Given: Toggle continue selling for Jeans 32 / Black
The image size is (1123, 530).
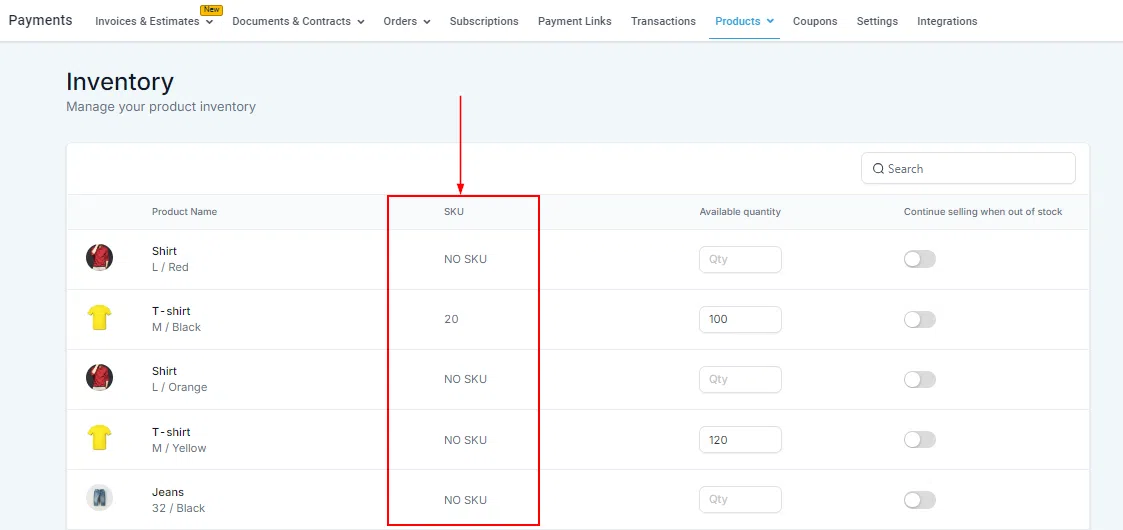Looking at the screenshot, I should click(x=920, y=500).
